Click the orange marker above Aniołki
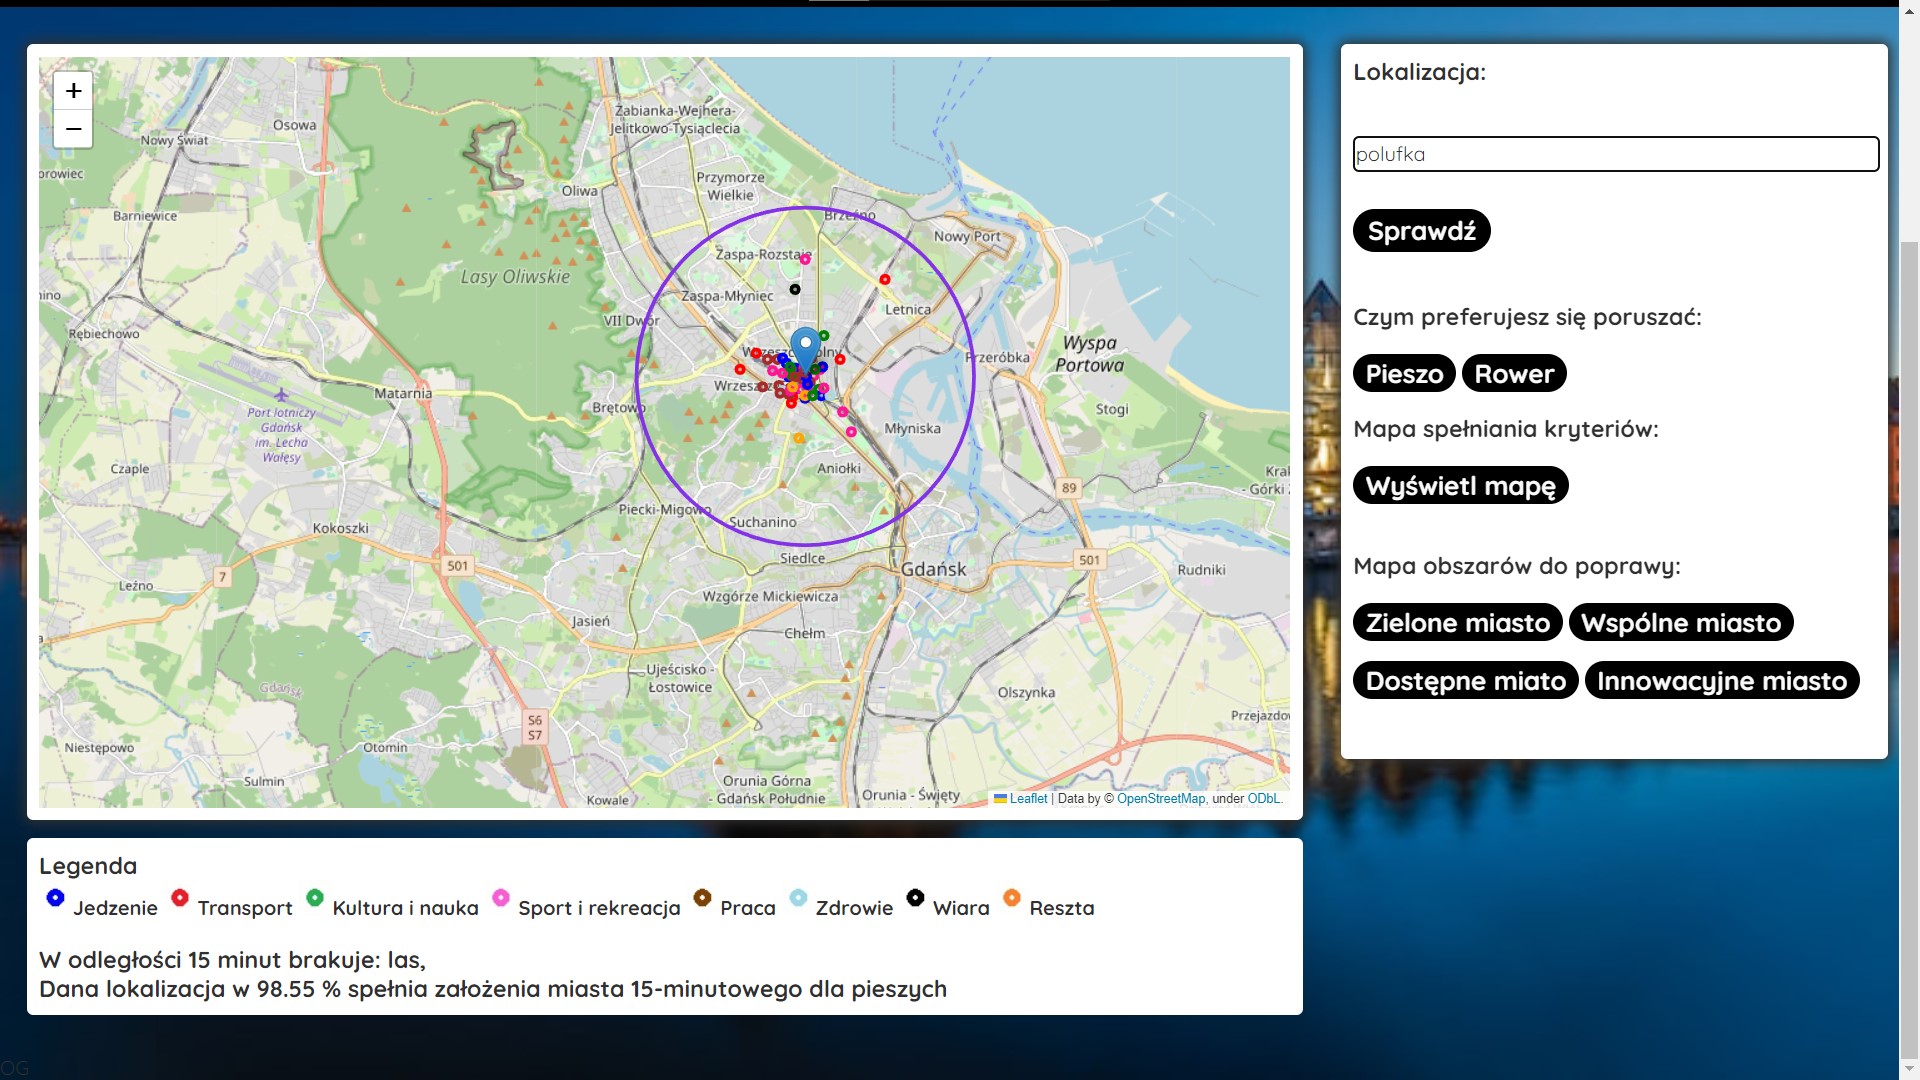The width and height of the screenshot is (1920, 1080). [798, 438]
